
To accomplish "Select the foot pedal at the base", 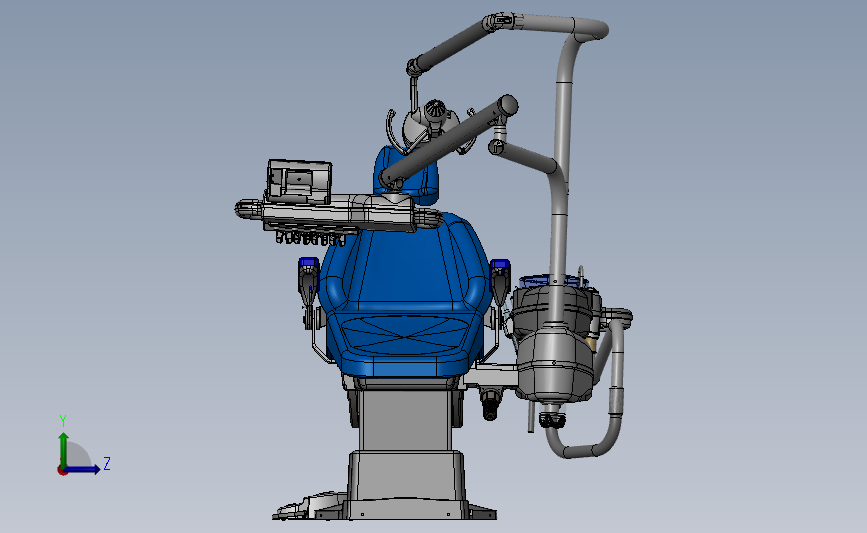I will point(309,508).
